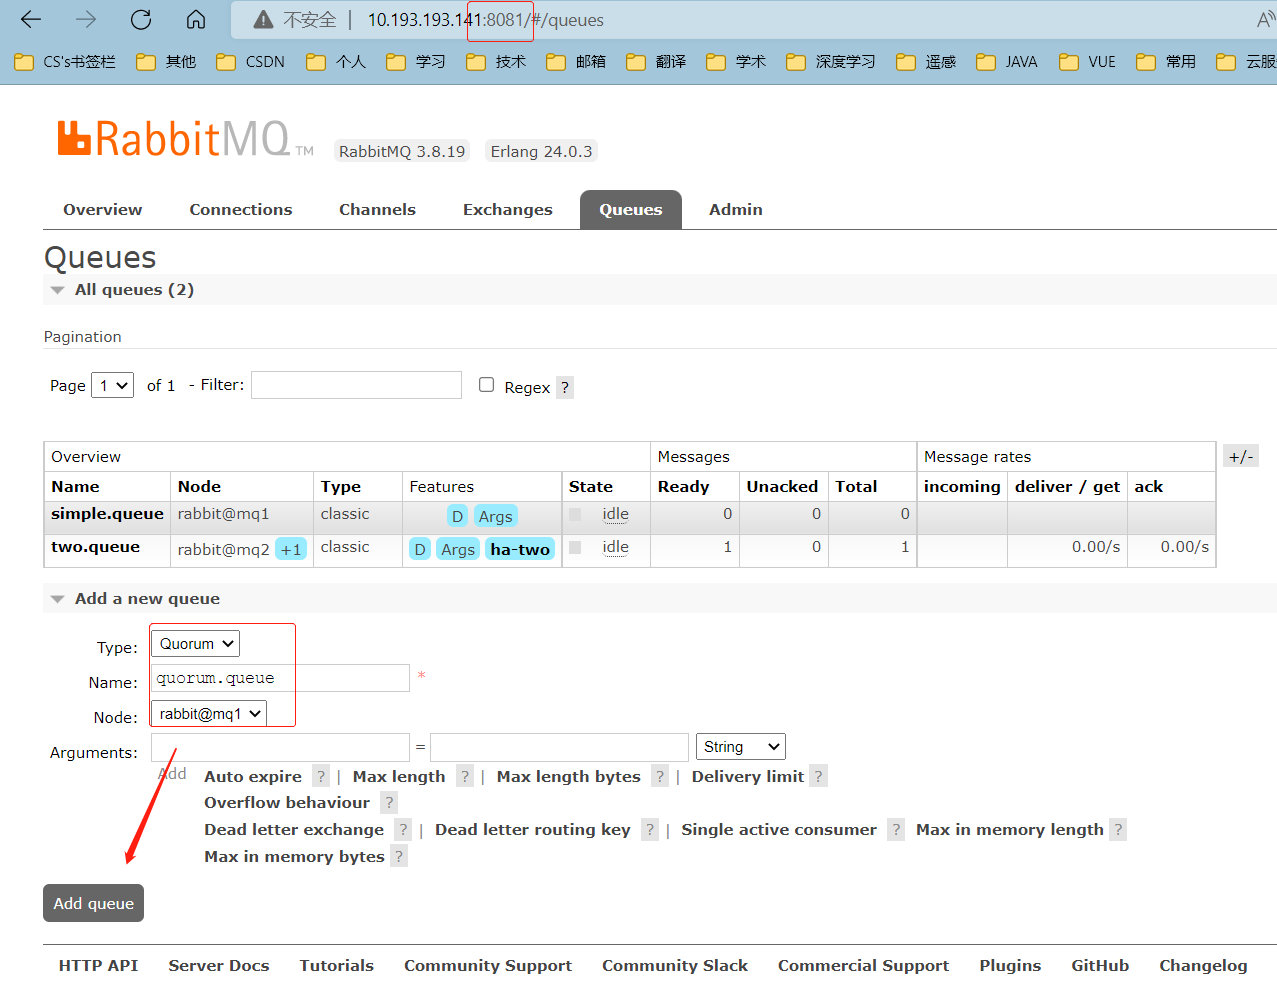The height and width of the screenshot is (986, 1277).
Task: Open the Plugins footer link
Action: pyautogui.click(x=1010, y=965)
